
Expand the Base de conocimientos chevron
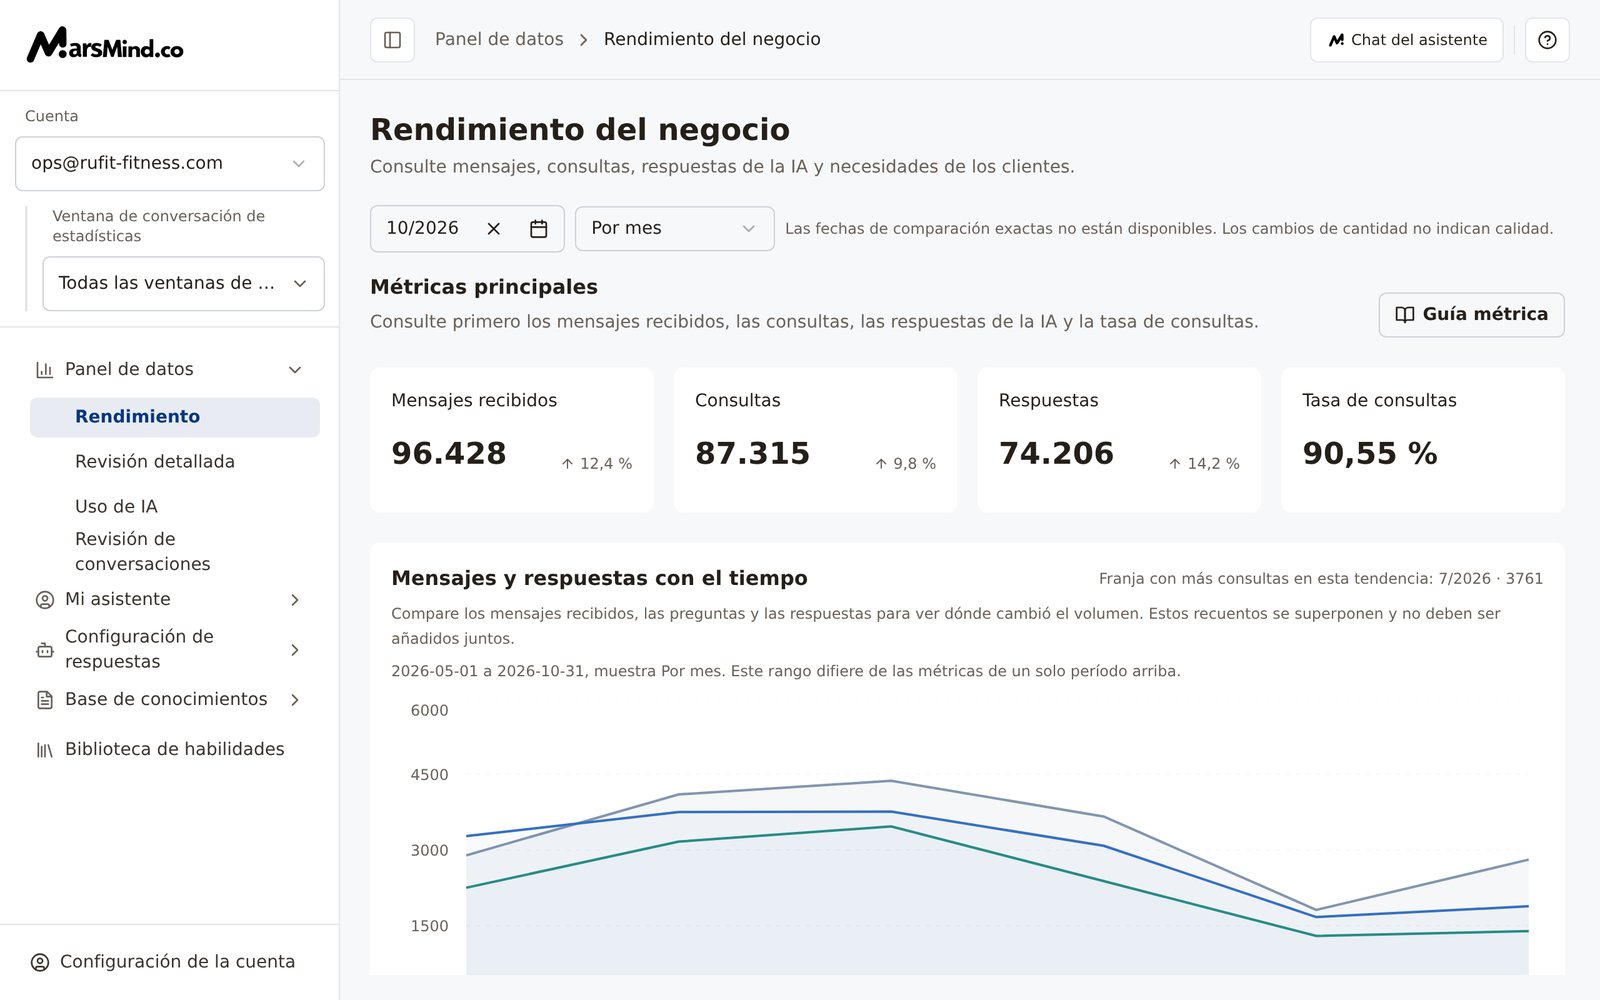point(295,700)
